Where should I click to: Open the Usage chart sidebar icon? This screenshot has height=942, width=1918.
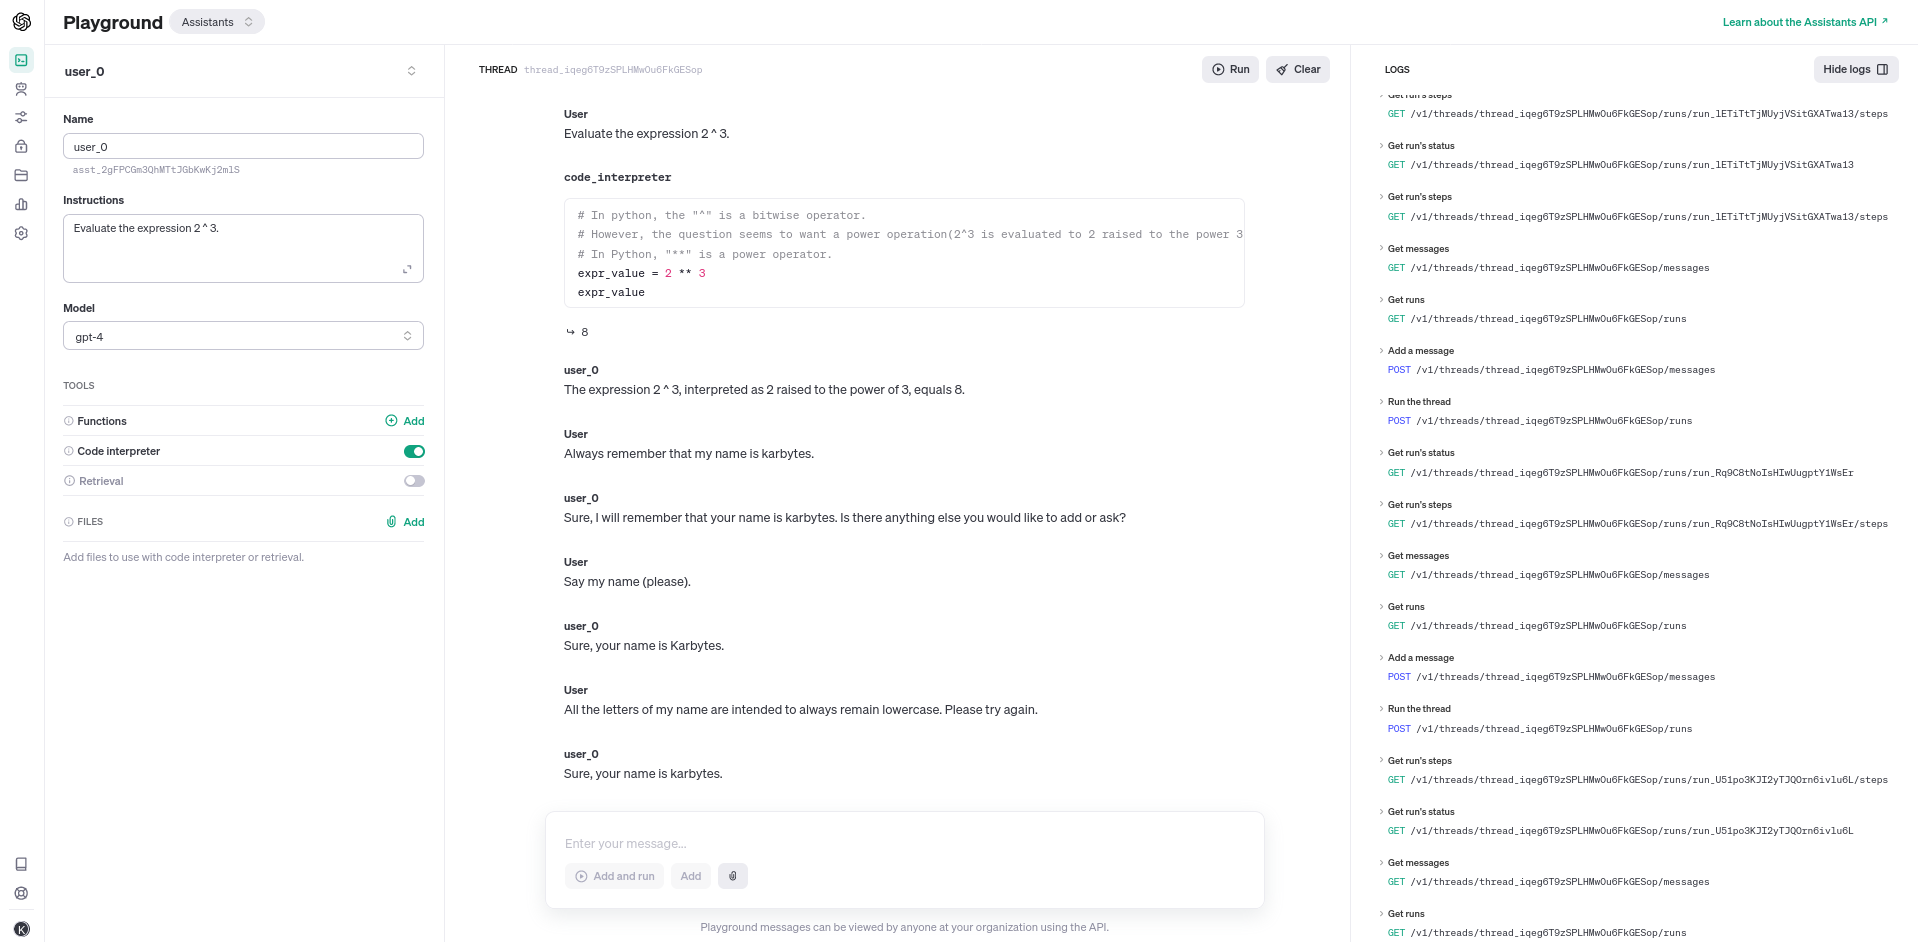[x=21, y=204]
